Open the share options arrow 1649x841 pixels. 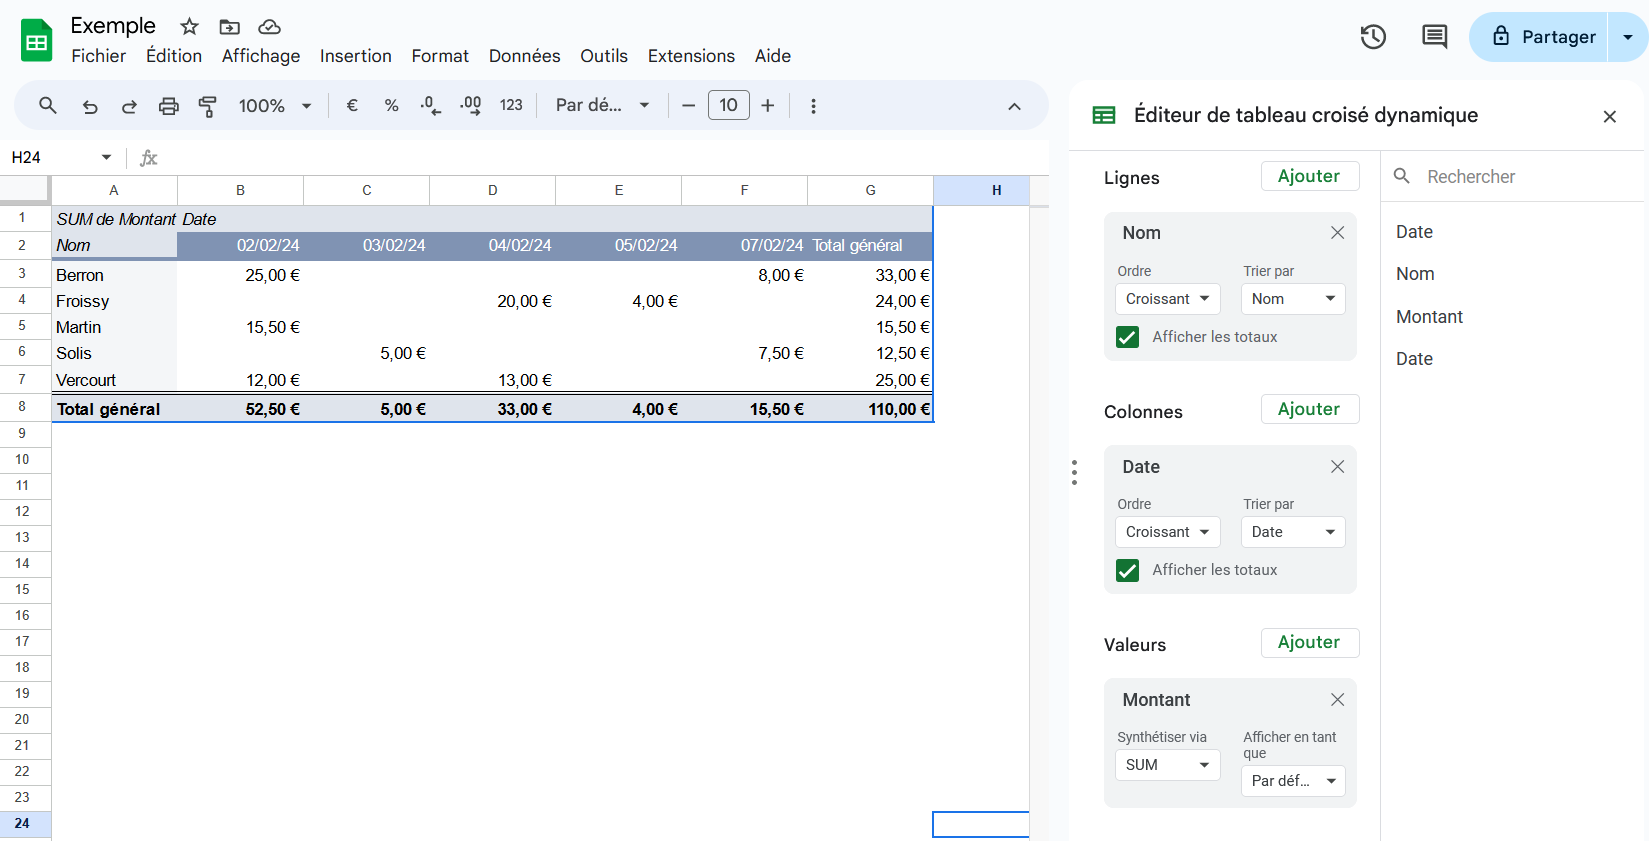1628,37
